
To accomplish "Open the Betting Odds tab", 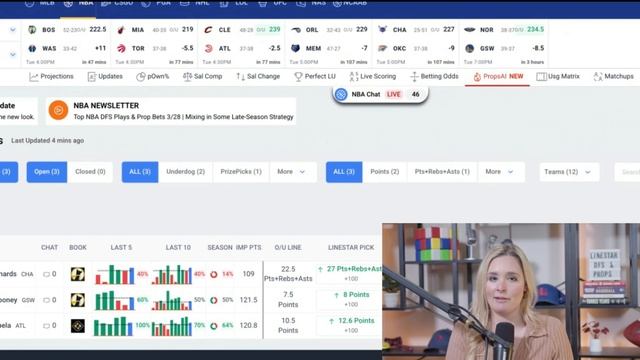I will click(x=434, y=76).
